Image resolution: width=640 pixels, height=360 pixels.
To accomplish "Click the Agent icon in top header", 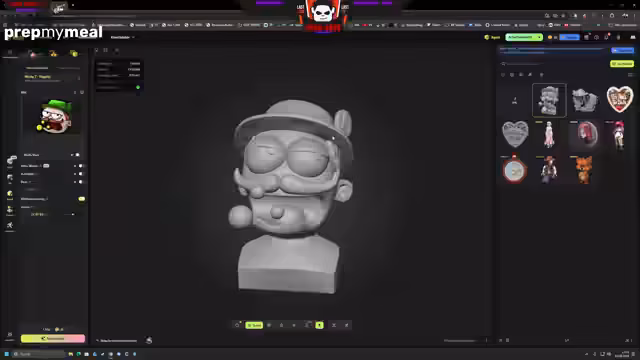I will coord(492,37).
